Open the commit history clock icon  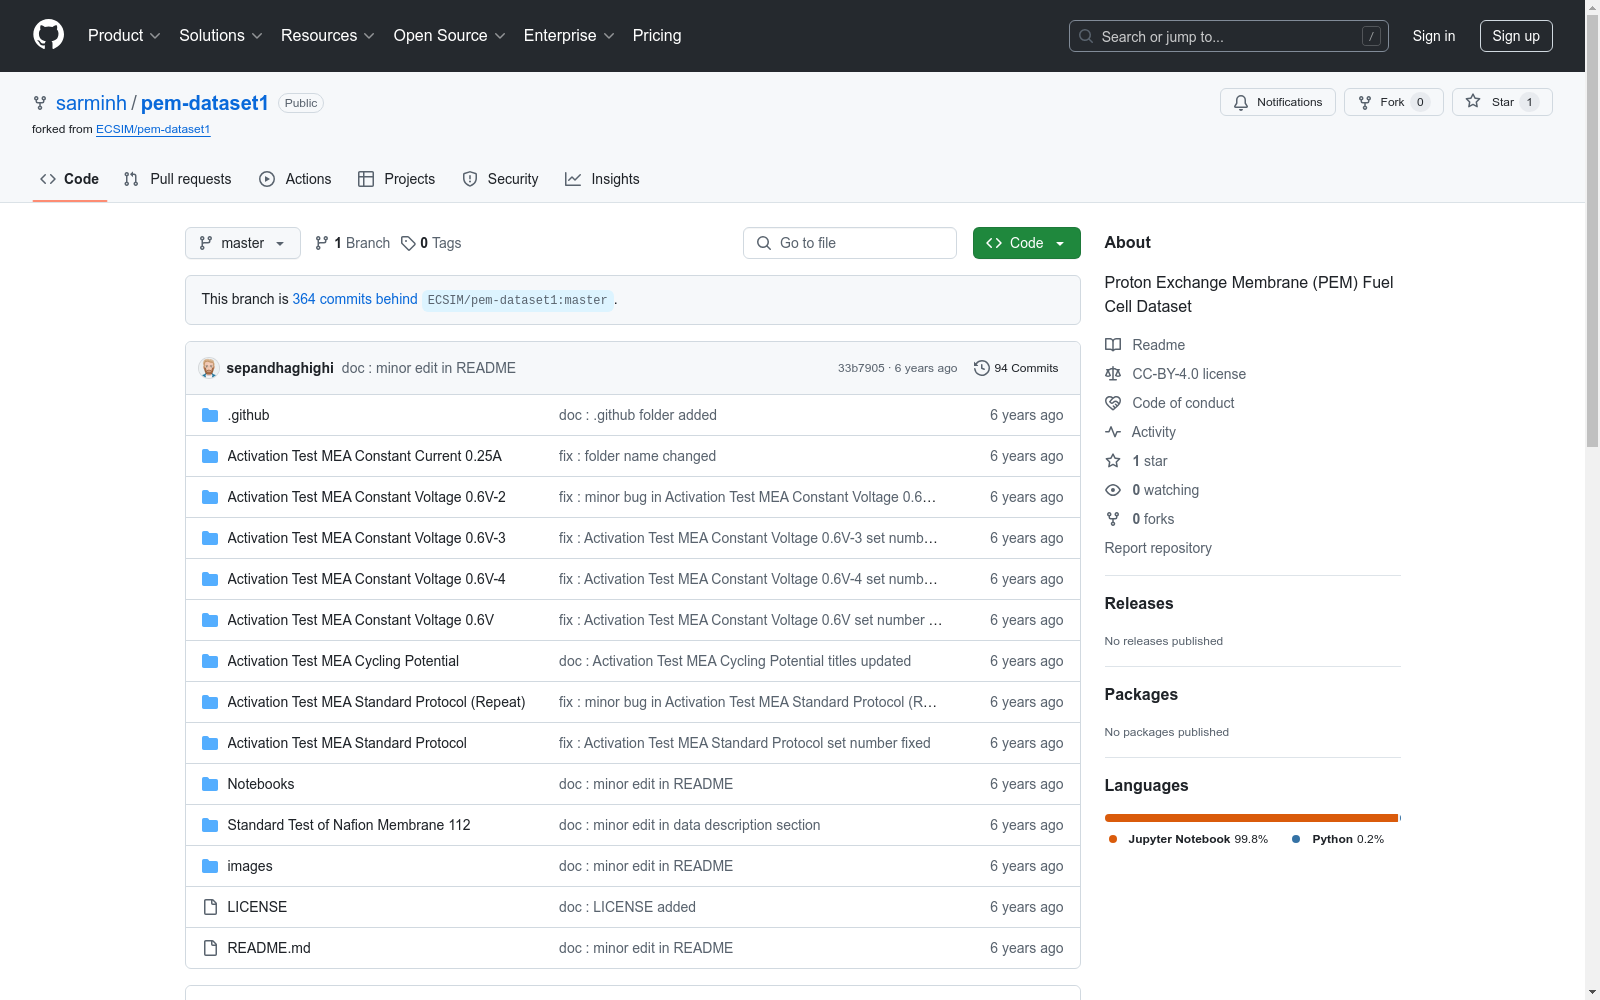click(x=981, y=368)
